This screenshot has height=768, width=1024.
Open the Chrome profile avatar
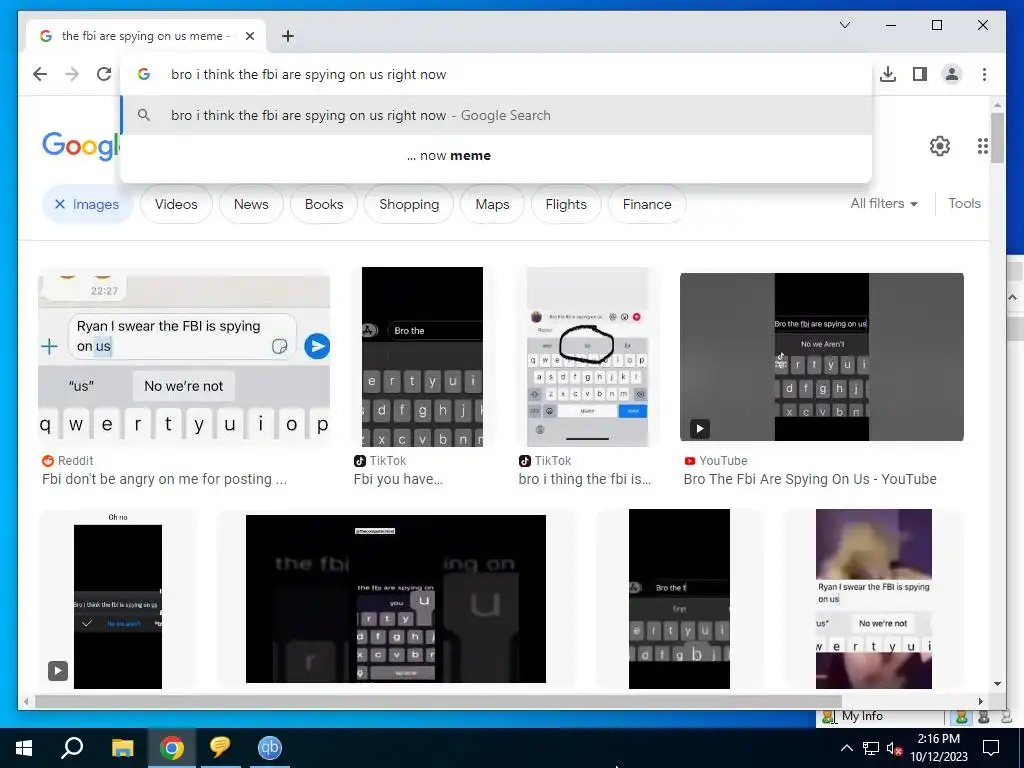[952, 74]
